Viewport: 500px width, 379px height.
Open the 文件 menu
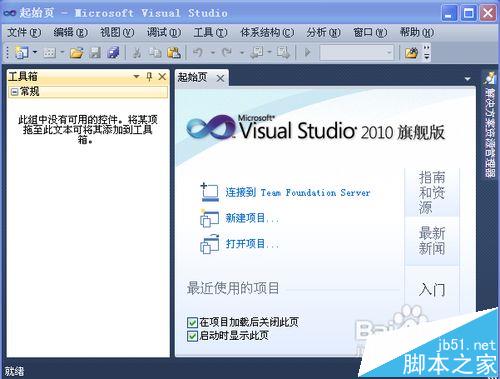tap(24, 32)
